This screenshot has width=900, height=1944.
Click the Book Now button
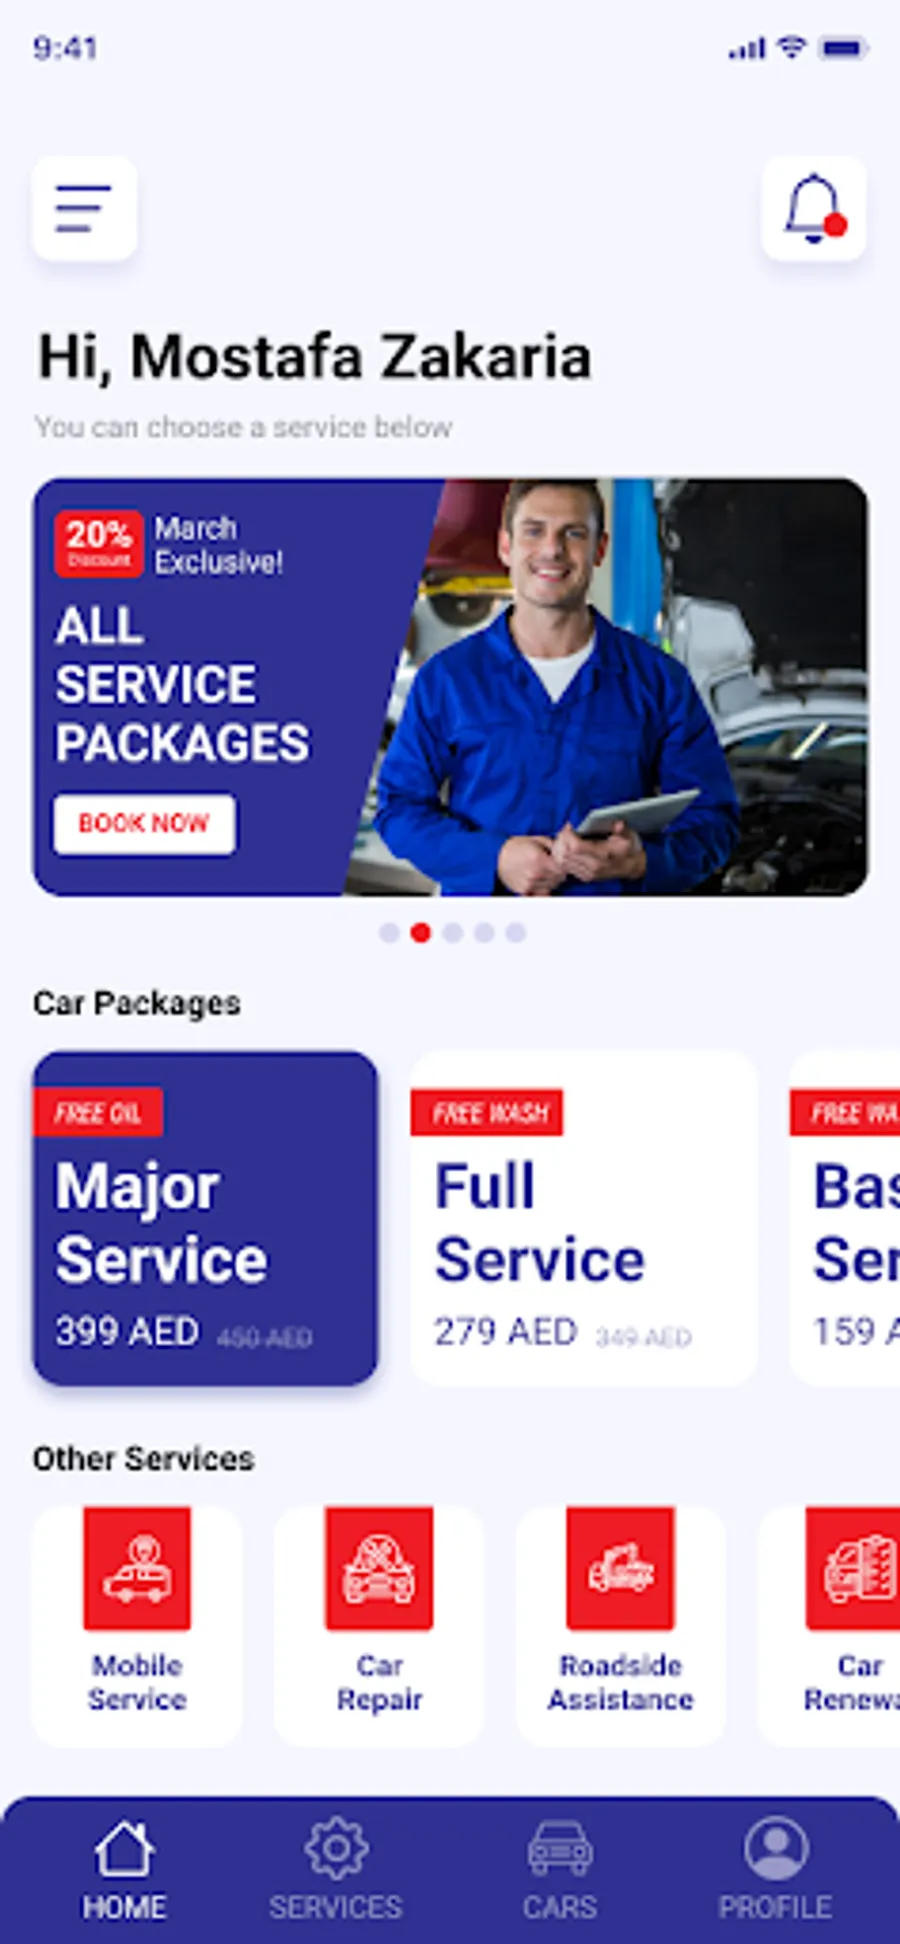pyautogui.click(x=145, y=824)
